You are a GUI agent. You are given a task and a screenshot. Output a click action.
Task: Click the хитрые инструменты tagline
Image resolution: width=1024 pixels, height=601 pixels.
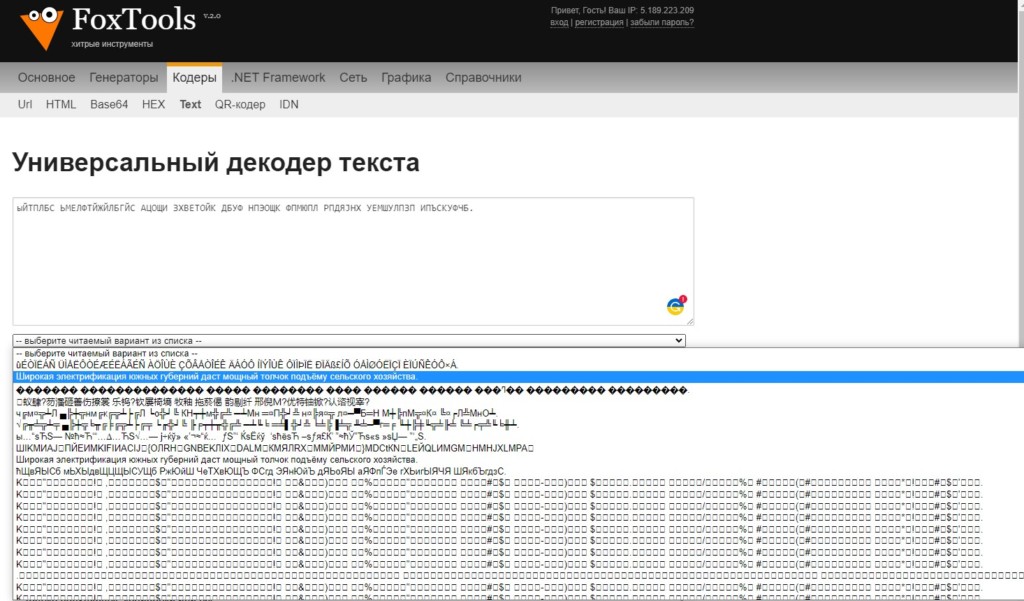coord(112,44)
